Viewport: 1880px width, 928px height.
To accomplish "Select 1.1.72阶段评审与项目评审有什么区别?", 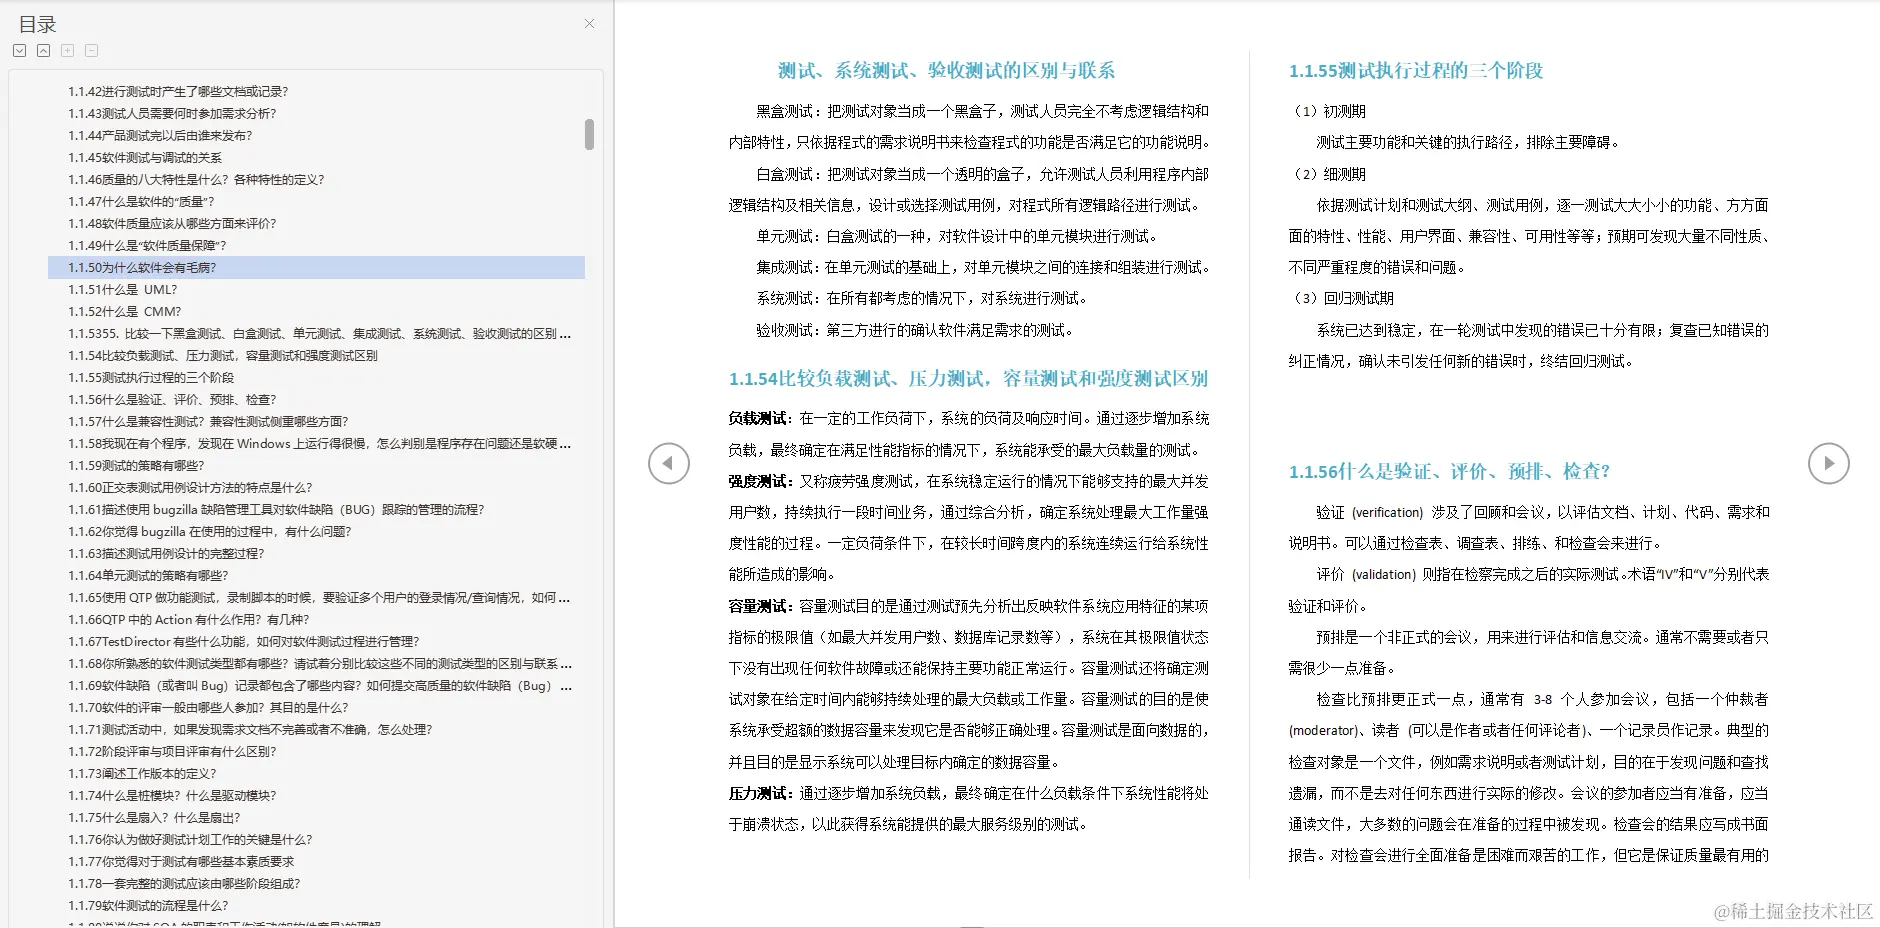I will click(172, 751).
